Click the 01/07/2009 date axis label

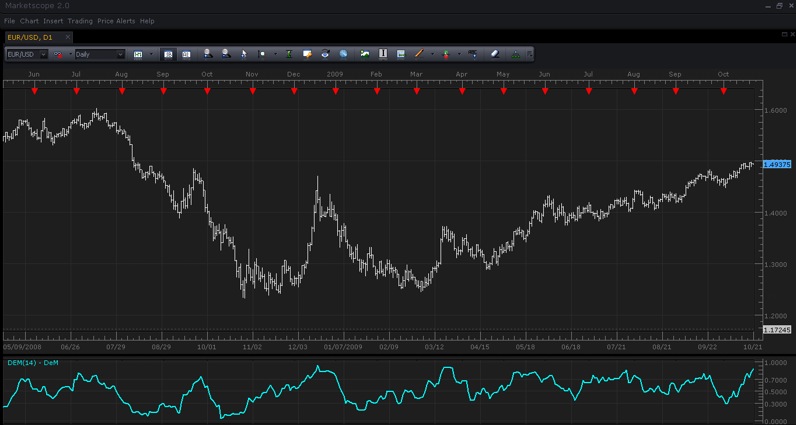click(343, 347)
